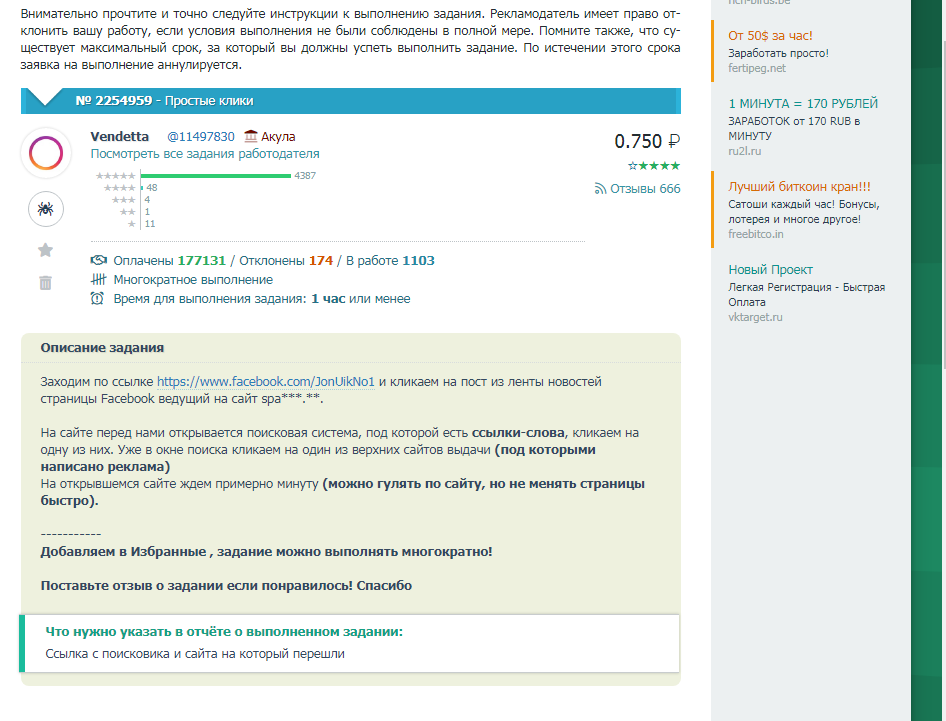Open ad 1 МИНУТА = 170 РУБЛЕЙ
The width and height of the screenshot is (946, 721).
tap(803, 103)
